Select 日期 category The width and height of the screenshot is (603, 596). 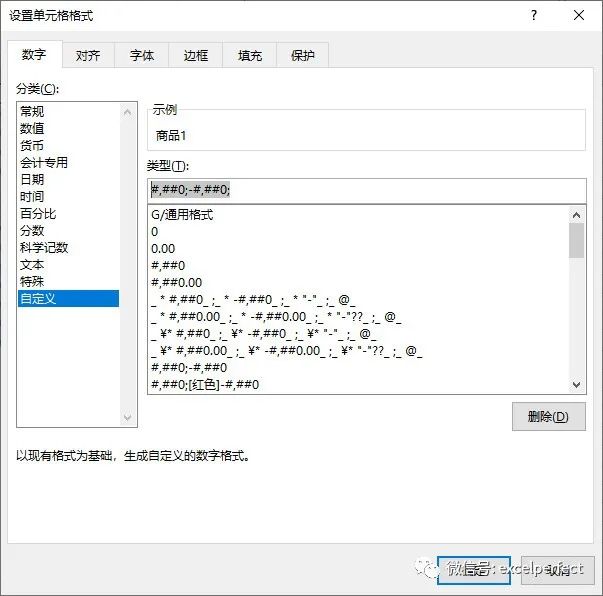pyautogui.click(x=68, y=180)
